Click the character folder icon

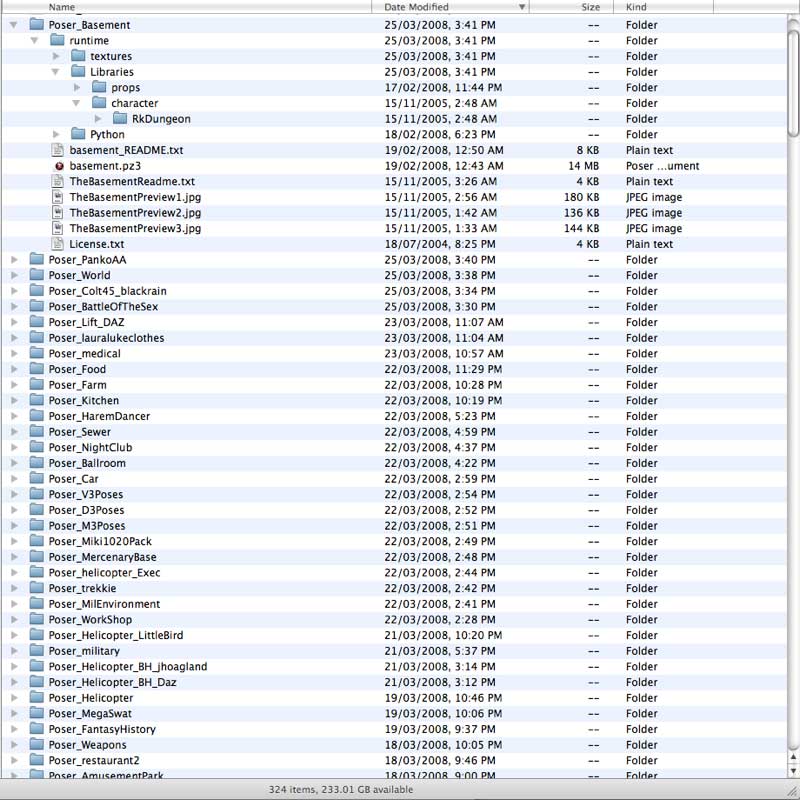point(99,103)
